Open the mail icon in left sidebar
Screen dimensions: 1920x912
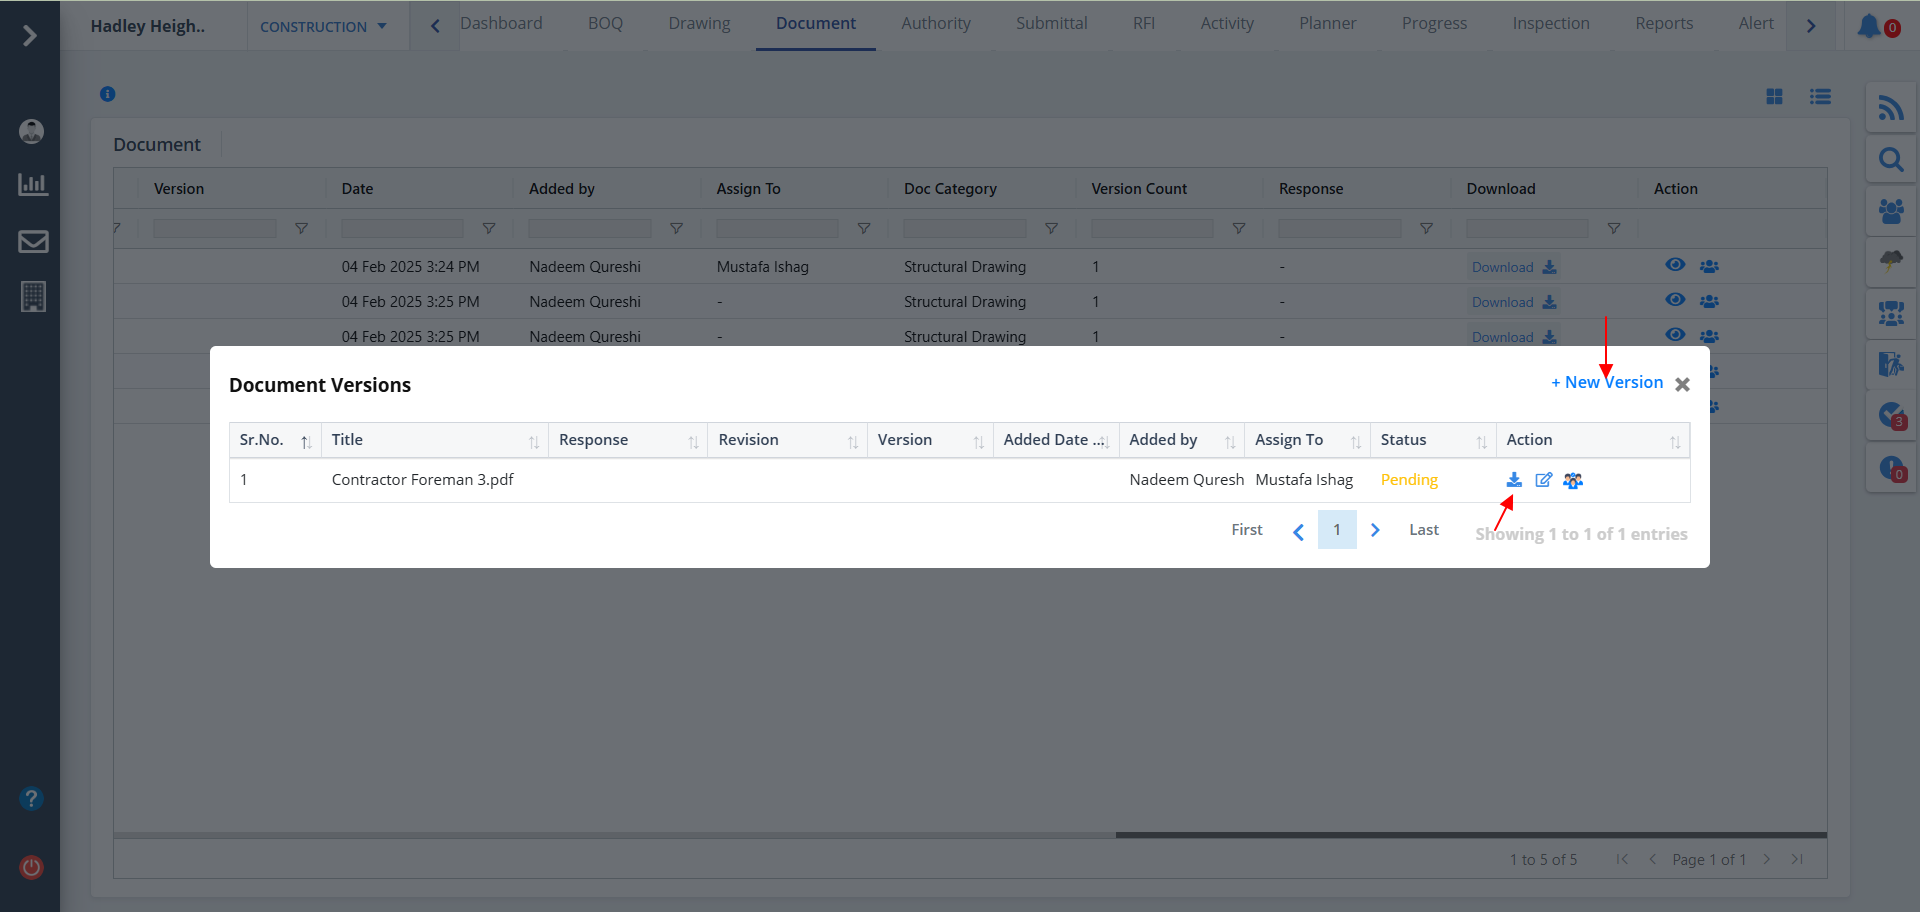pyautogui.click(x=33, y=242)
